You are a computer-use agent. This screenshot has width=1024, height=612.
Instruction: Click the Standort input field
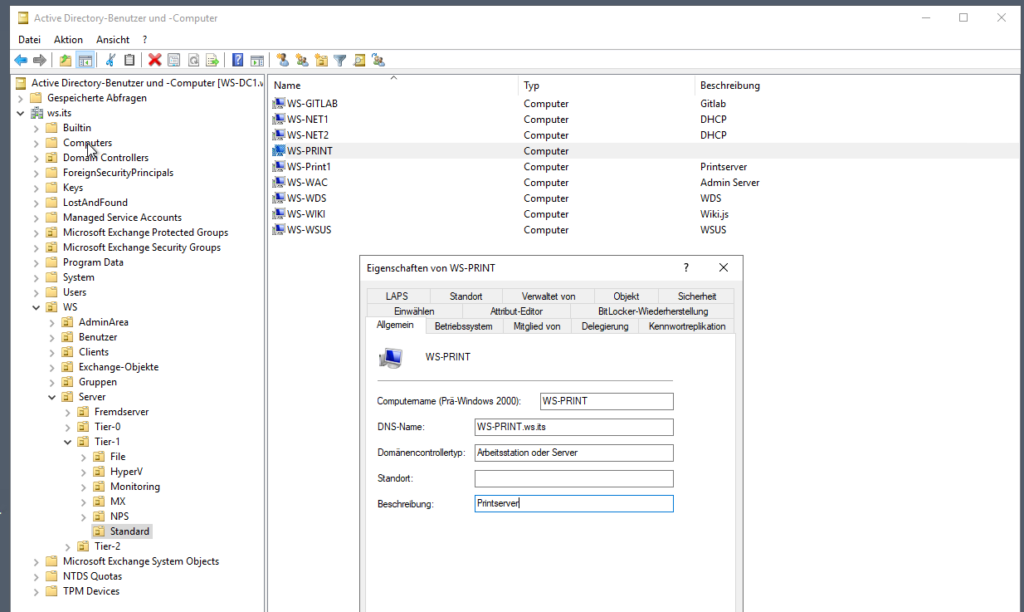pos(573,478)
